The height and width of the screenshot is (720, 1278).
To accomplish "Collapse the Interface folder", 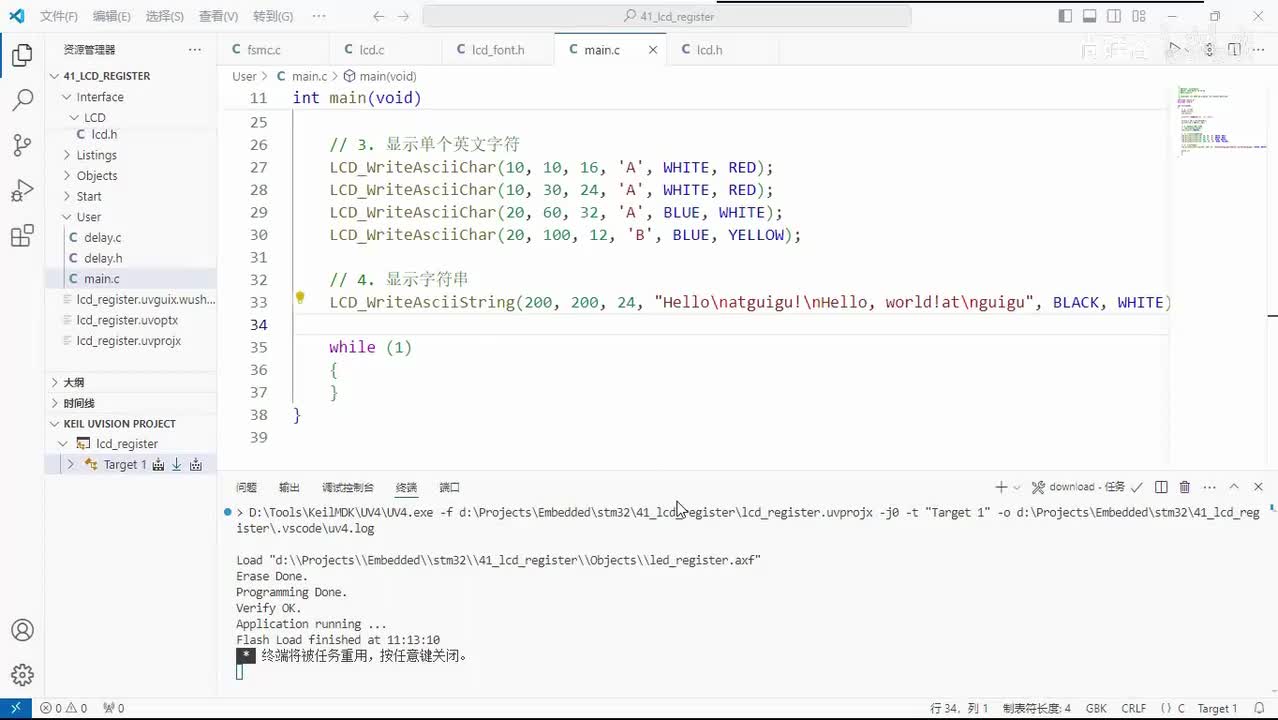I will pyautogui.click(x=100, y=97).
